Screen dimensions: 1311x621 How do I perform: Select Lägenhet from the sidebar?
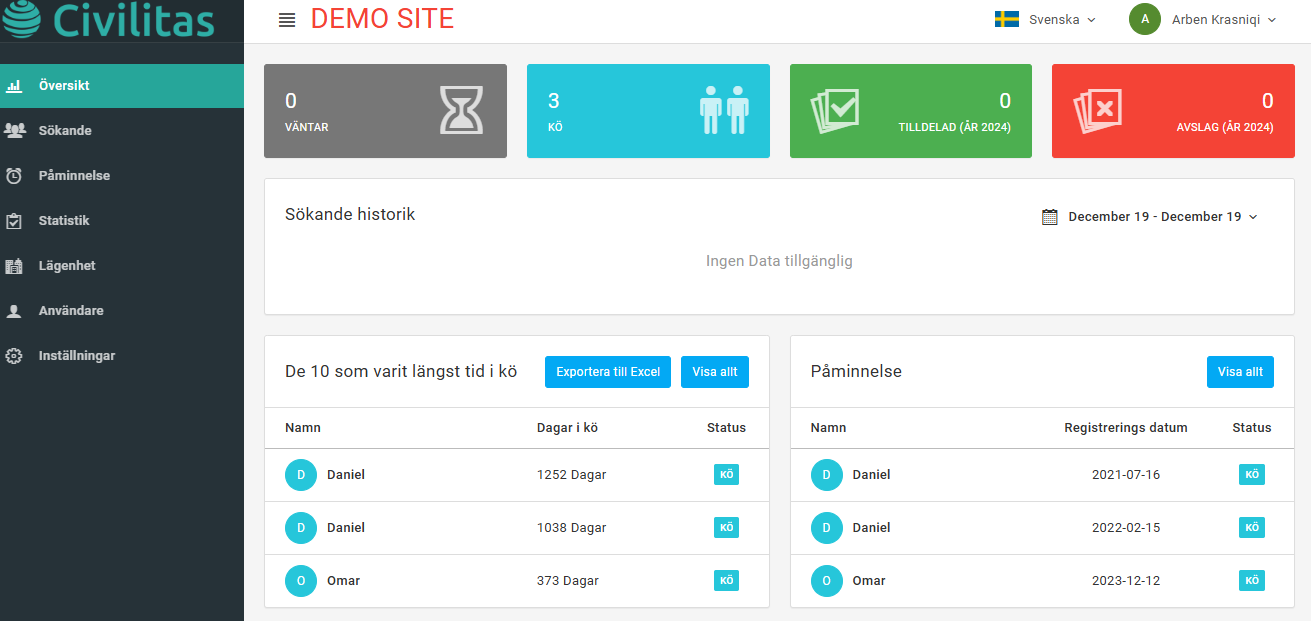(x=67, y=266)
